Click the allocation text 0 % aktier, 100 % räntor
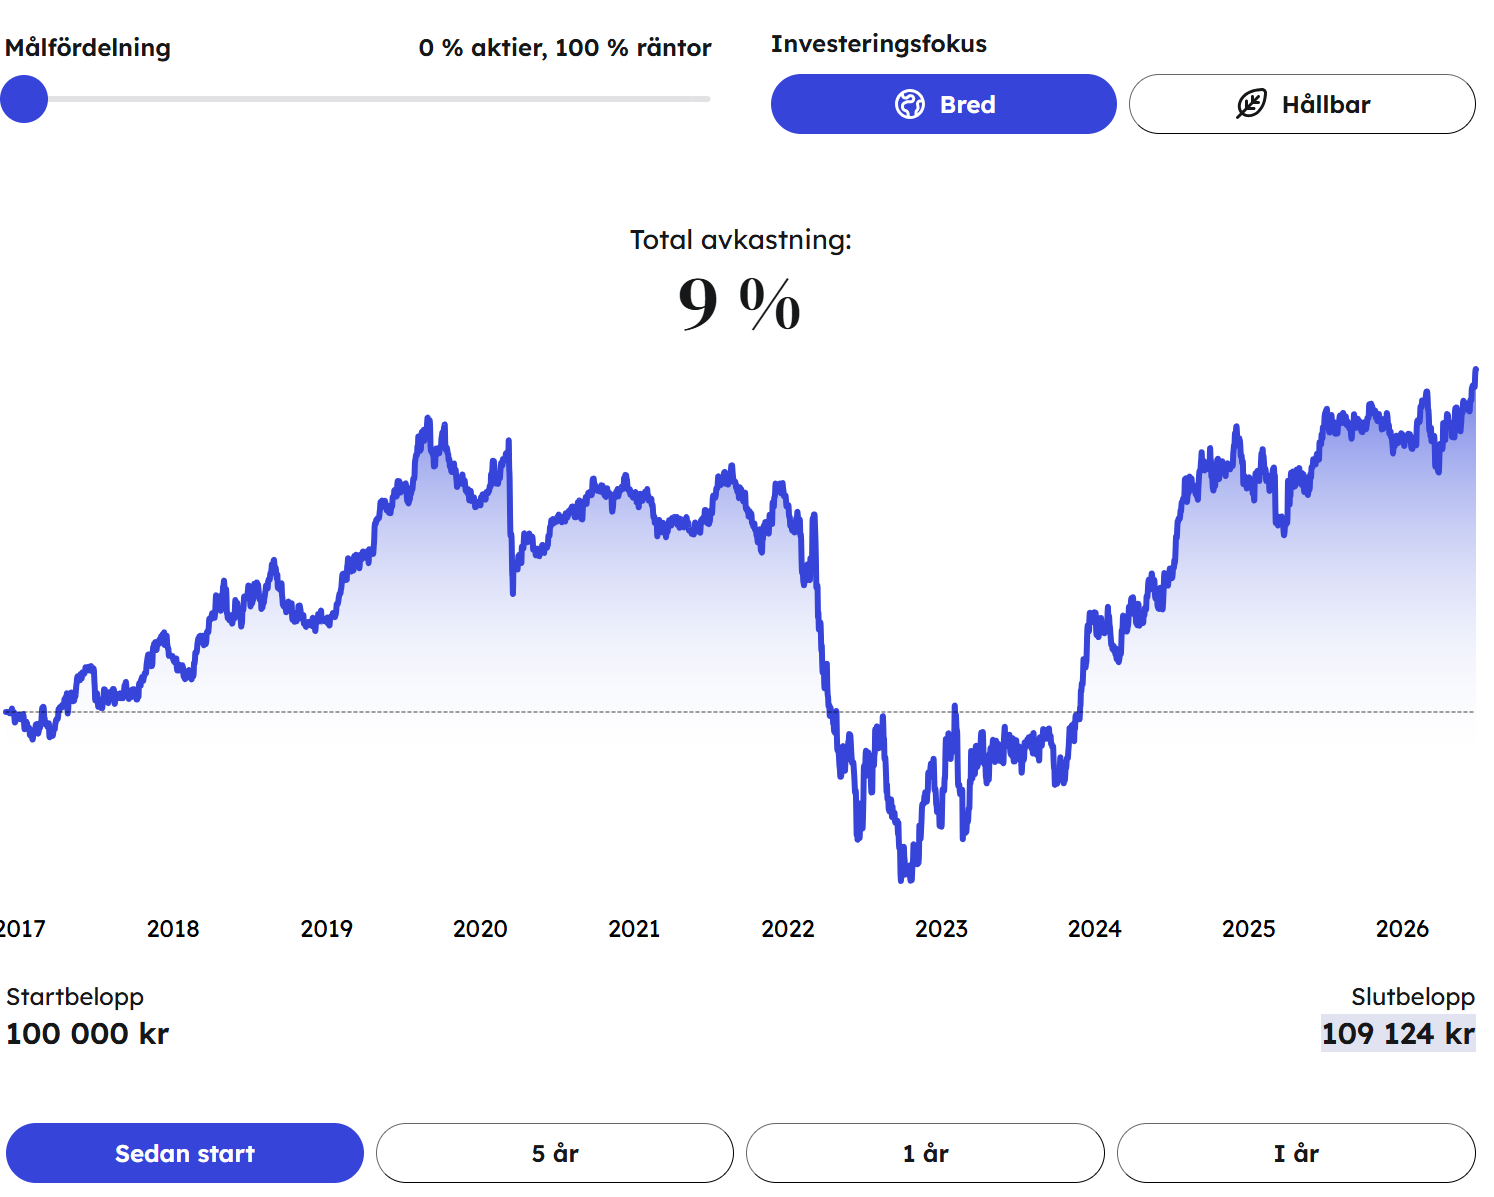Screen dimensions: 1494x1197 pyautogui.click(x=565, y=47)
